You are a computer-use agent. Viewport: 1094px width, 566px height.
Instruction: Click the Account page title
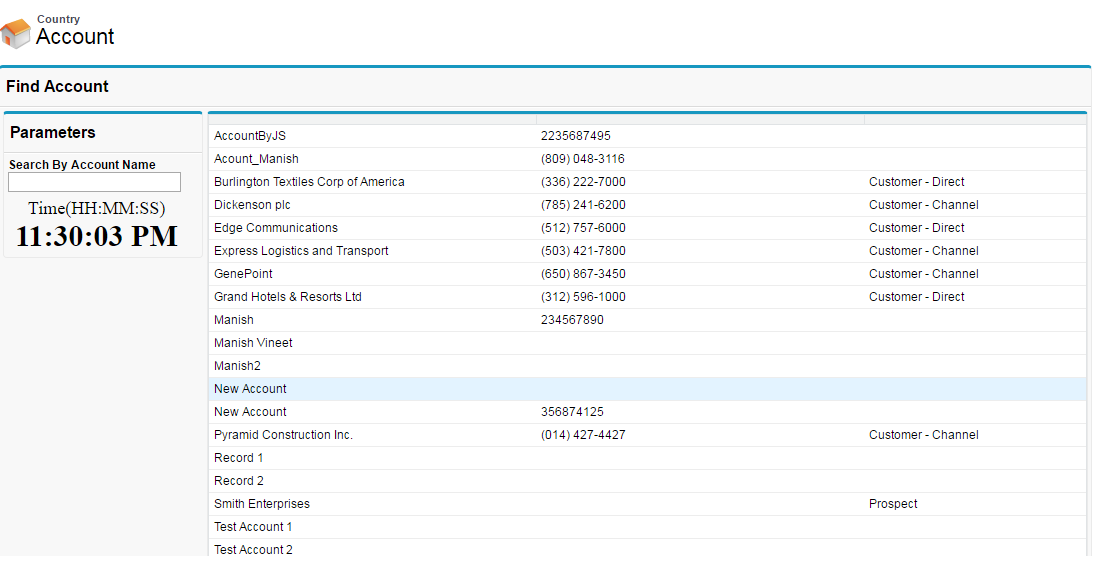tap(75, 36)
